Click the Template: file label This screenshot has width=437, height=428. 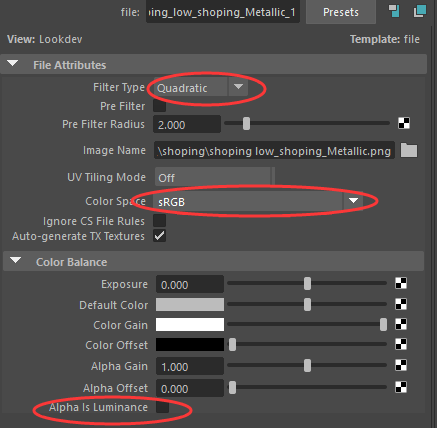[385, 39]
